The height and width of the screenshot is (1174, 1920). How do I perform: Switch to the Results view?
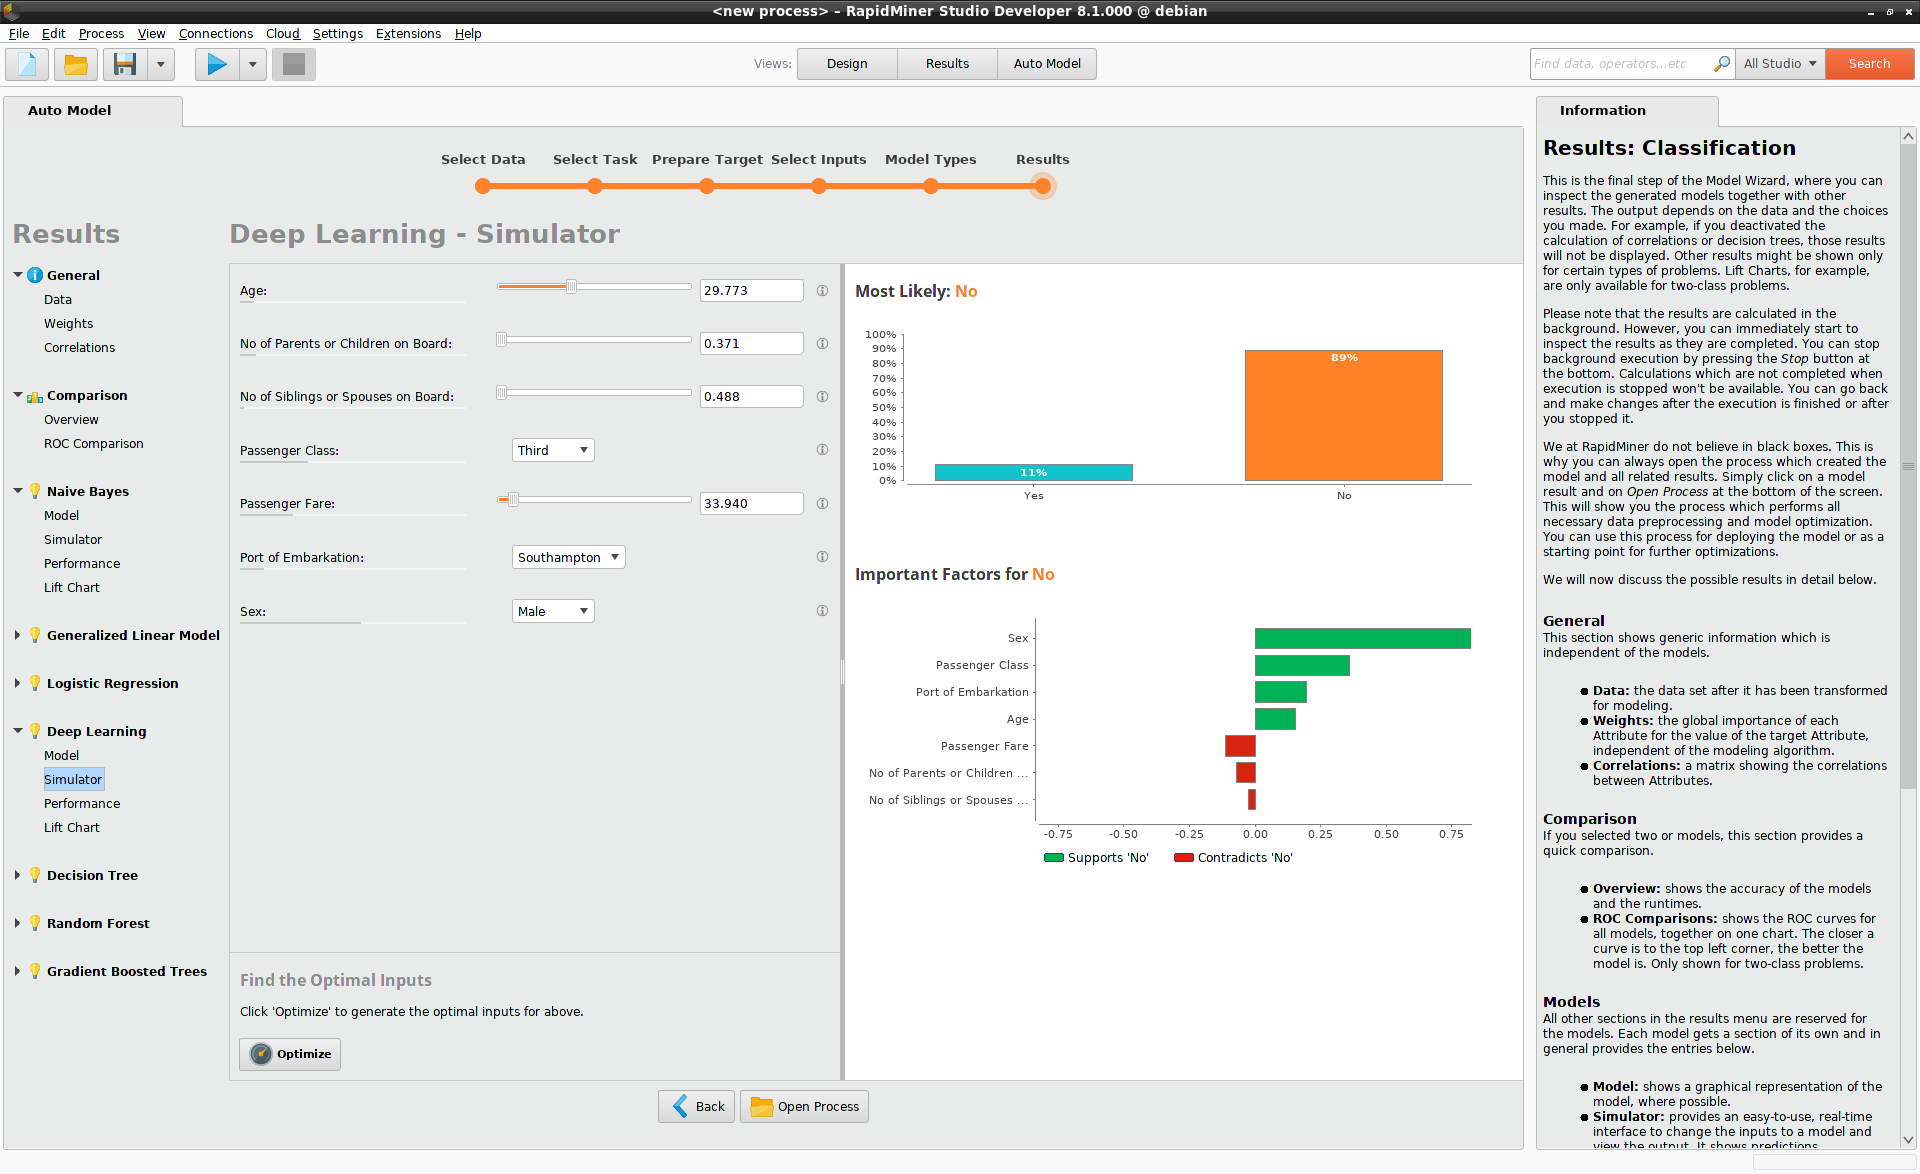pos(946,63)
